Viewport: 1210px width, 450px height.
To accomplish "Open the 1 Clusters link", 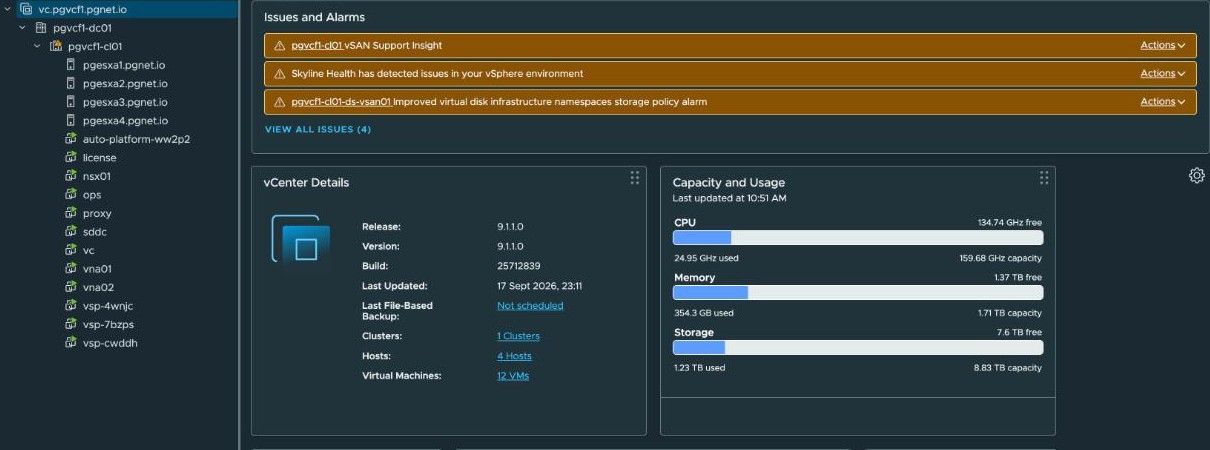I will click(518, 336).
